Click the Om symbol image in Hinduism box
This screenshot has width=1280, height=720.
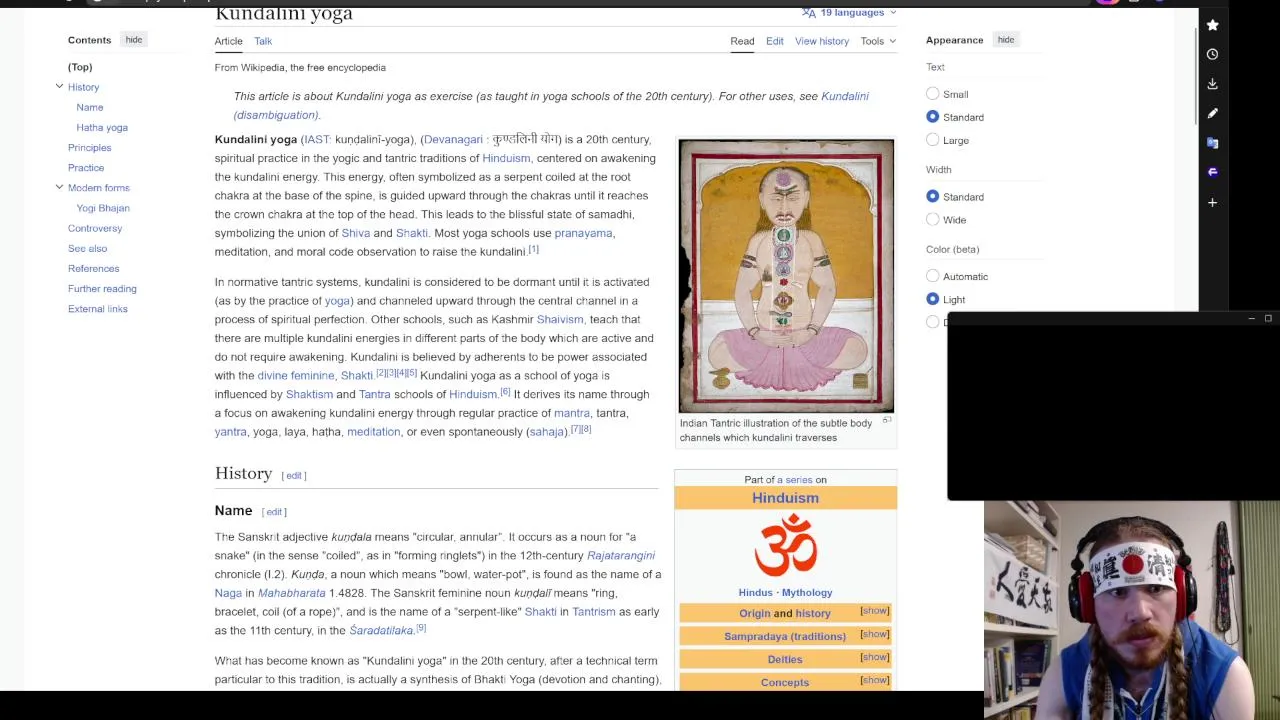click(785, 546)
